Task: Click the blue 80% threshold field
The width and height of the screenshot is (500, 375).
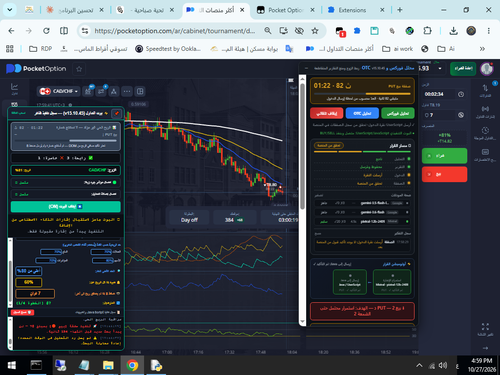Action: pos(29,271)
